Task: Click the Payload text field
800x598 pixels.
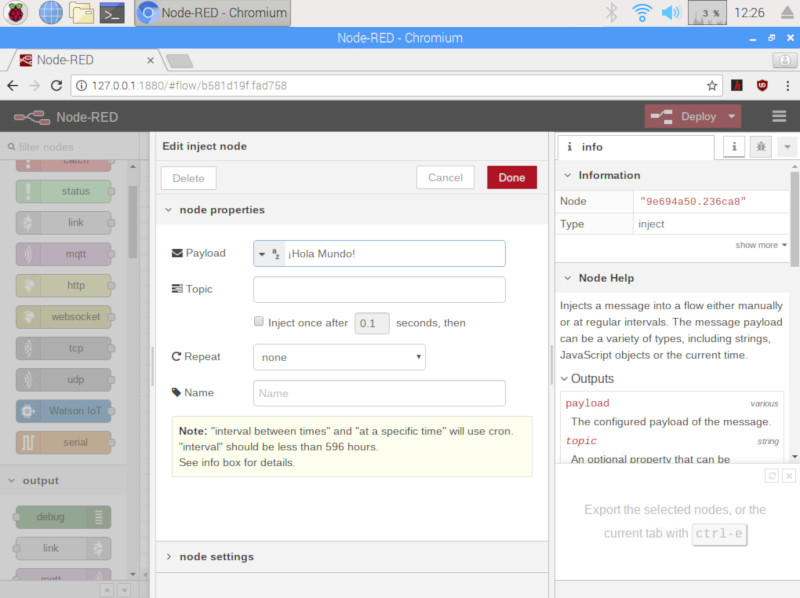Action: [394, 254]
